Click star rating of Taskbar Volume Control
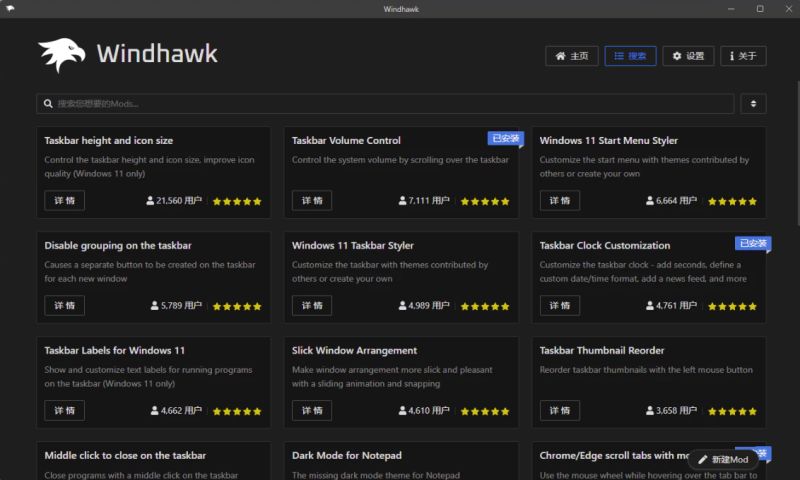Viewport: 800px width, 480px height. click(x=484, y=201)
